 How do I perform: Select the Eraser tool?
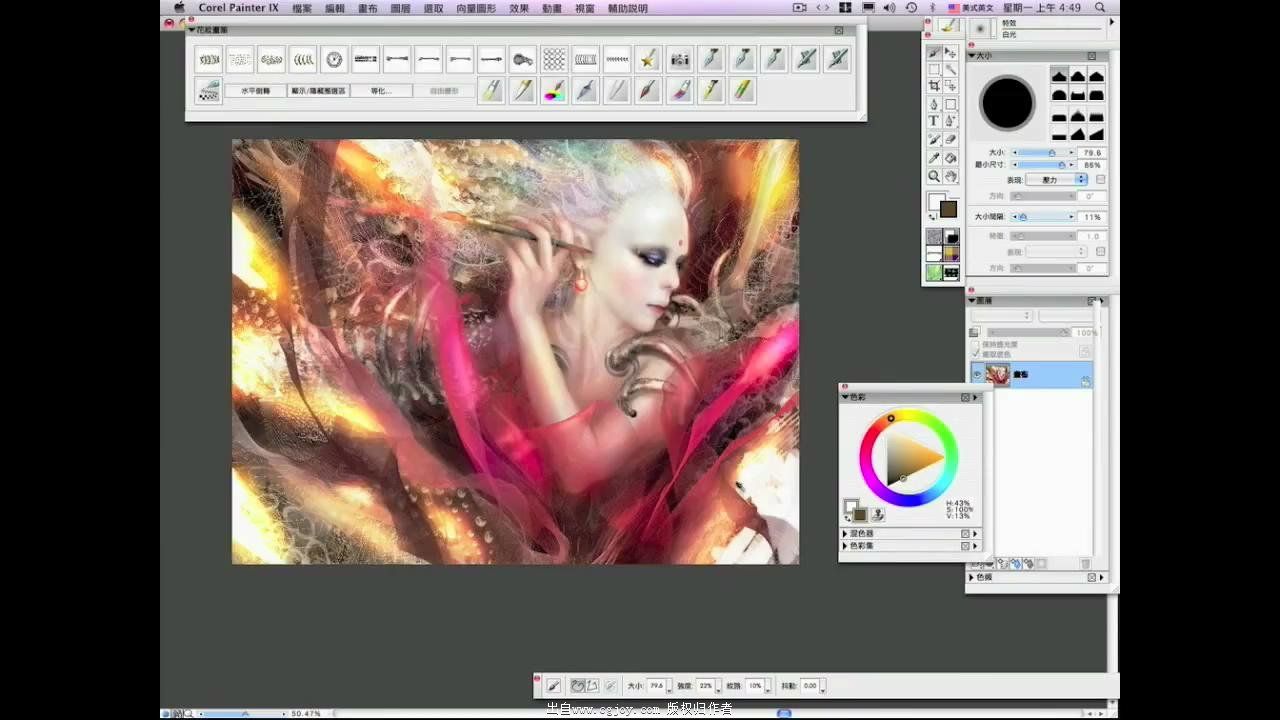pyautogui.click(x=951, y=139)
